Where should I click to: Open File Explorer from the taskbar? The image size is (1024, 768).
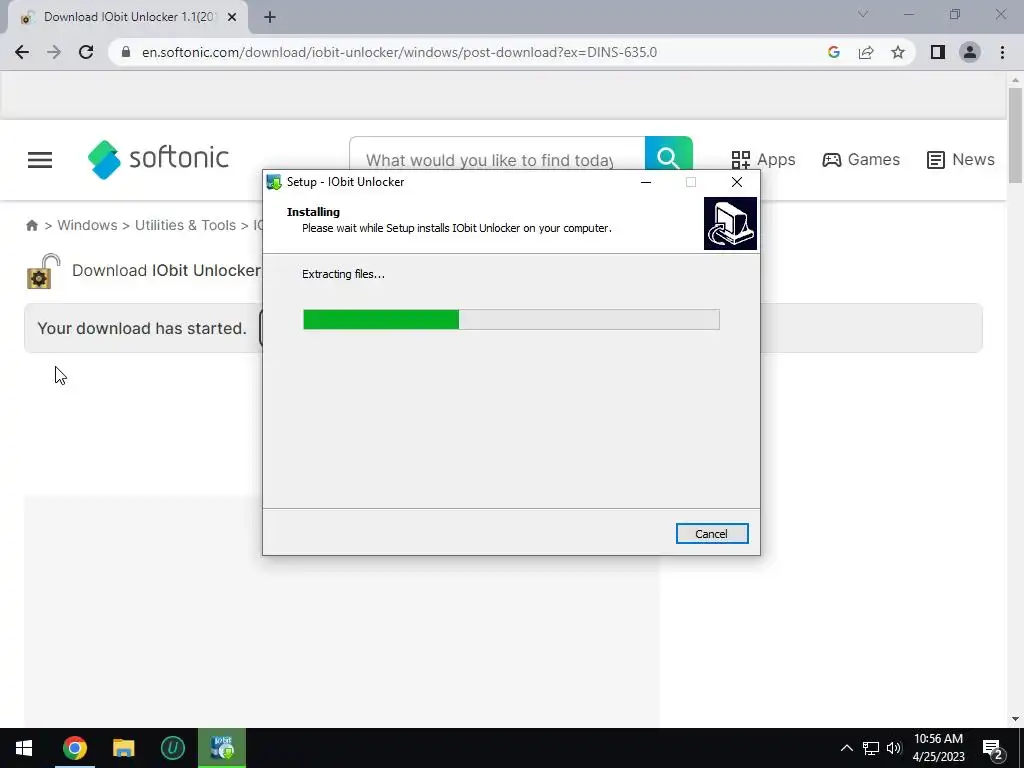[123, 748]
